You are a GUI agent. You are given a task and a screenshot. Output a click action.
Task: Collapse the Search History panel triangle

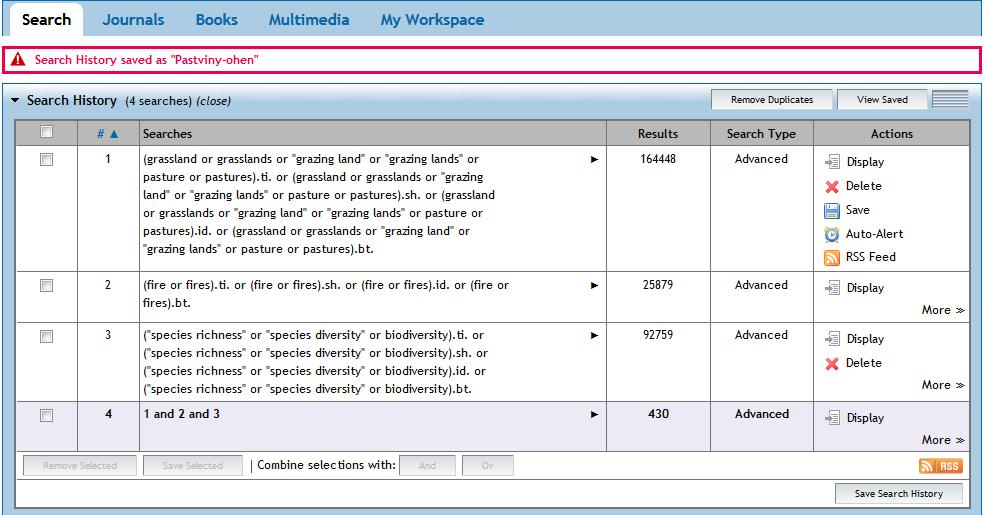coord(15,100)
